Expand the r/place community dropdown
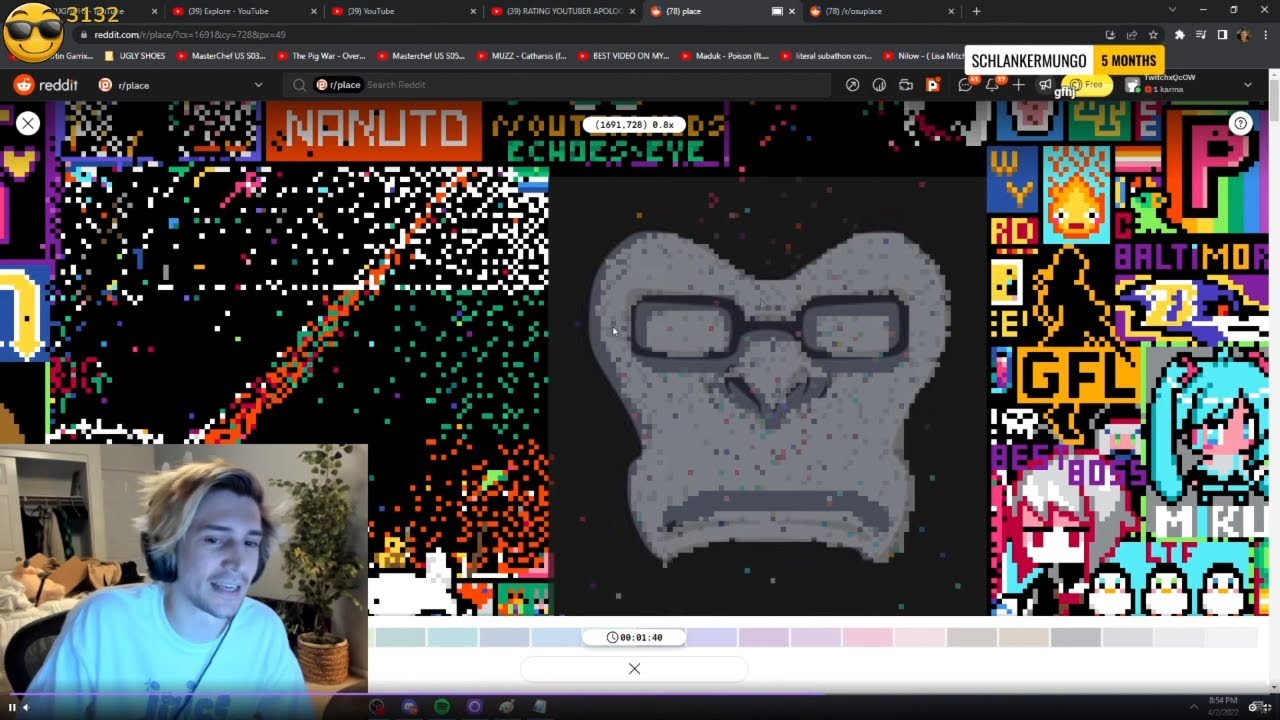Image resolution: width=1280 pixels, height=720 pixels. [258, 85]
